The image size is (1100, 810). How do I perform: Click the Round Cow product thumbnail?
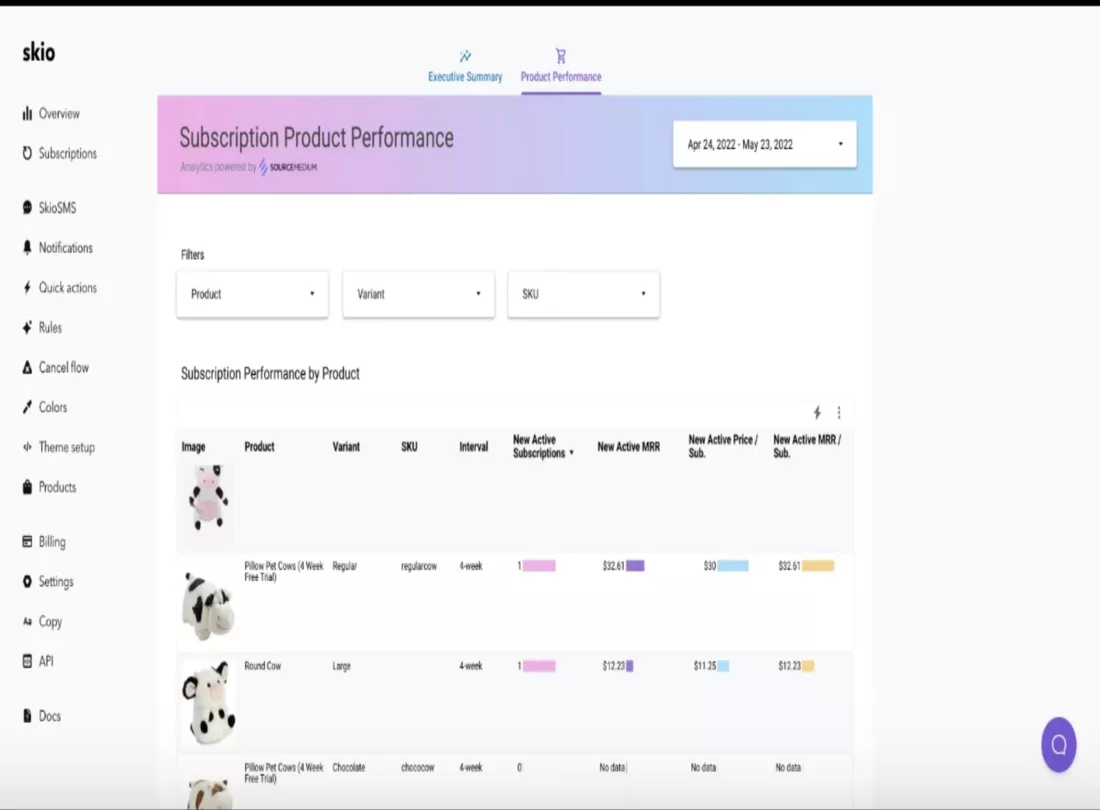click(x=208, y=702)
